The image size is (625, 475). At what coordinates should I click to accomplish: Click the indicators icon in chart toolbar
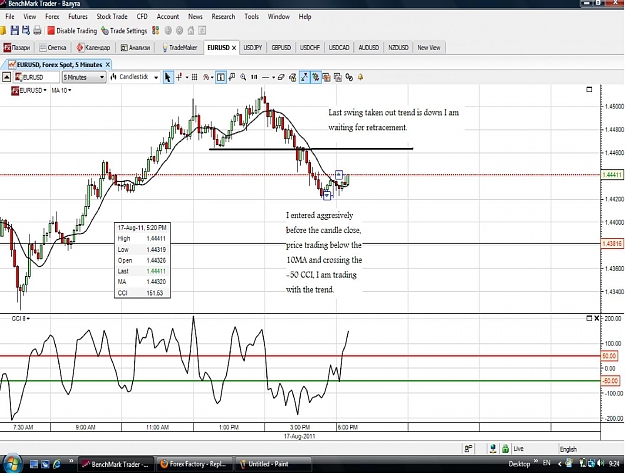click(x=206, y=77)
